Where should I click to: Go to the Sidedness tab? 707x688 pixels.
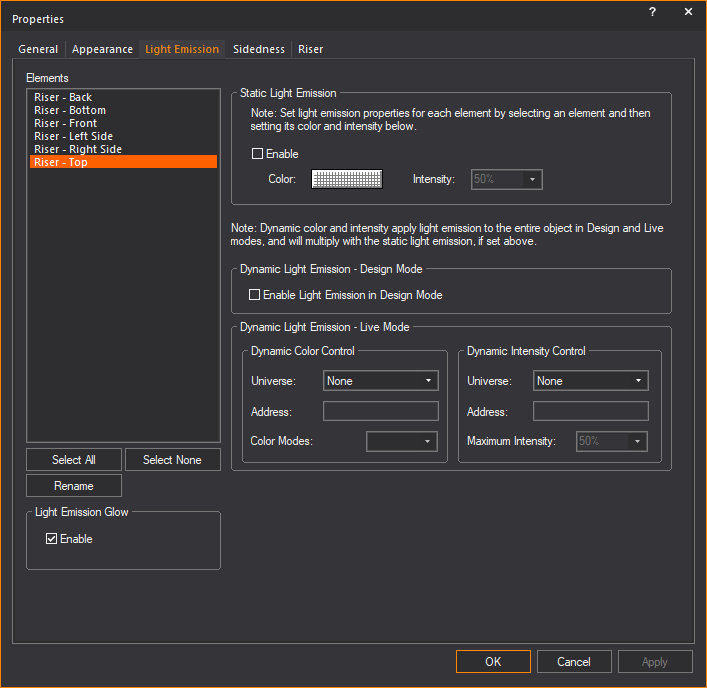point(259,49)
